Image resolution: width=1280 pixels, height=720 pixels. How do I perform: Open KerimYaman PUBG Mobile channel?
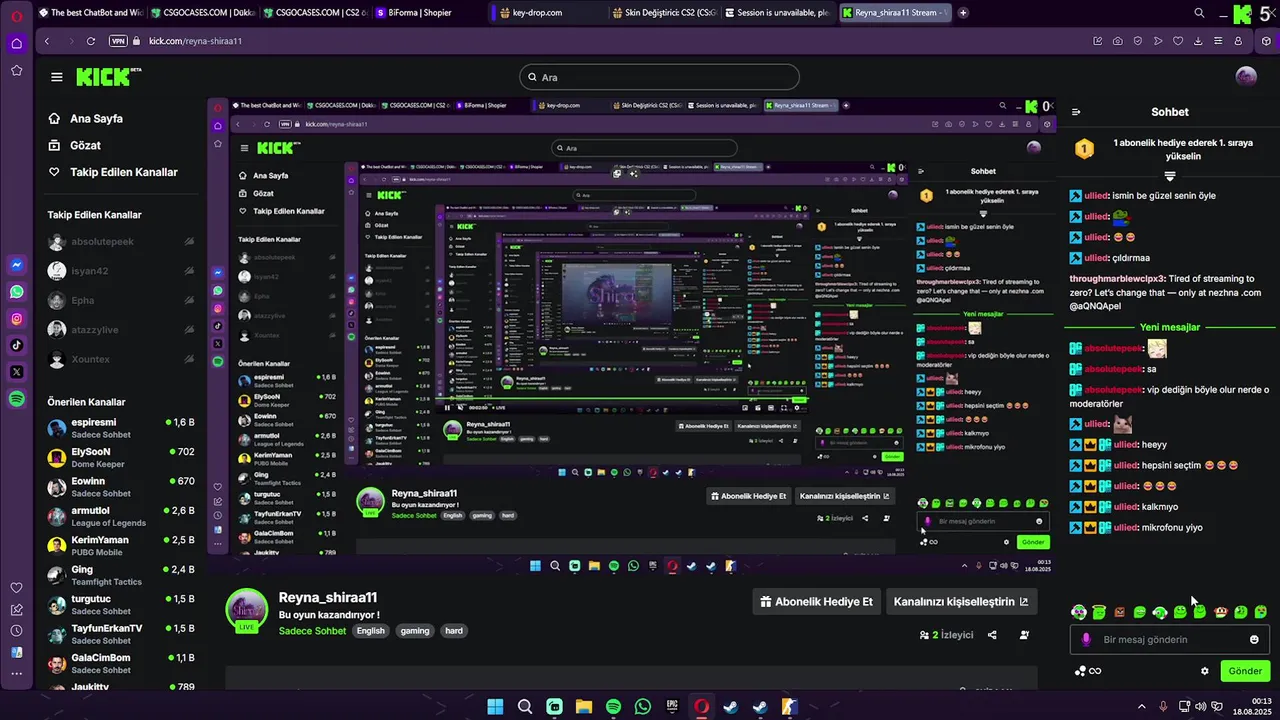[121, 545]
